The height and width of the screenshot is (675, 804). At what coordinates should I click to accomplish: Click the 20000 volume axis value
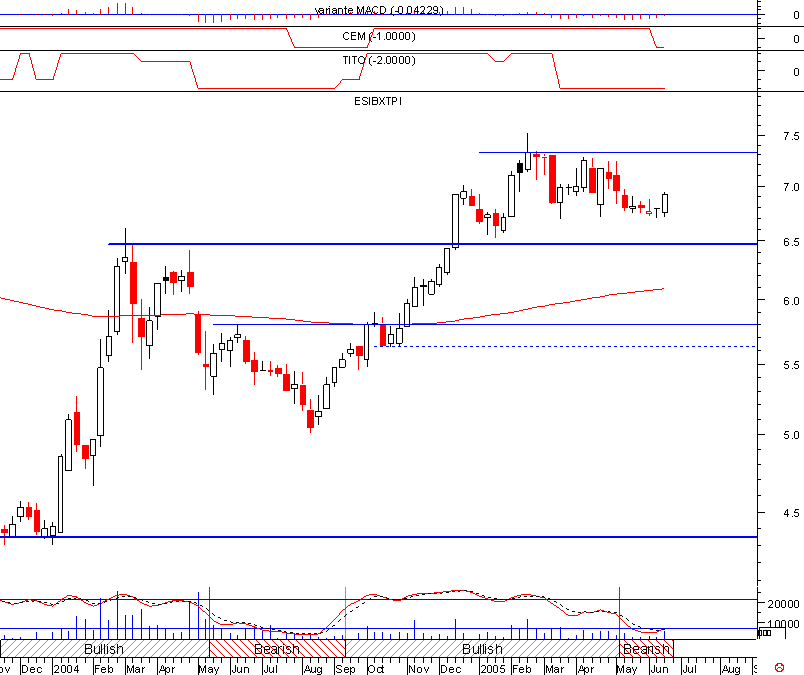point(783,604)
